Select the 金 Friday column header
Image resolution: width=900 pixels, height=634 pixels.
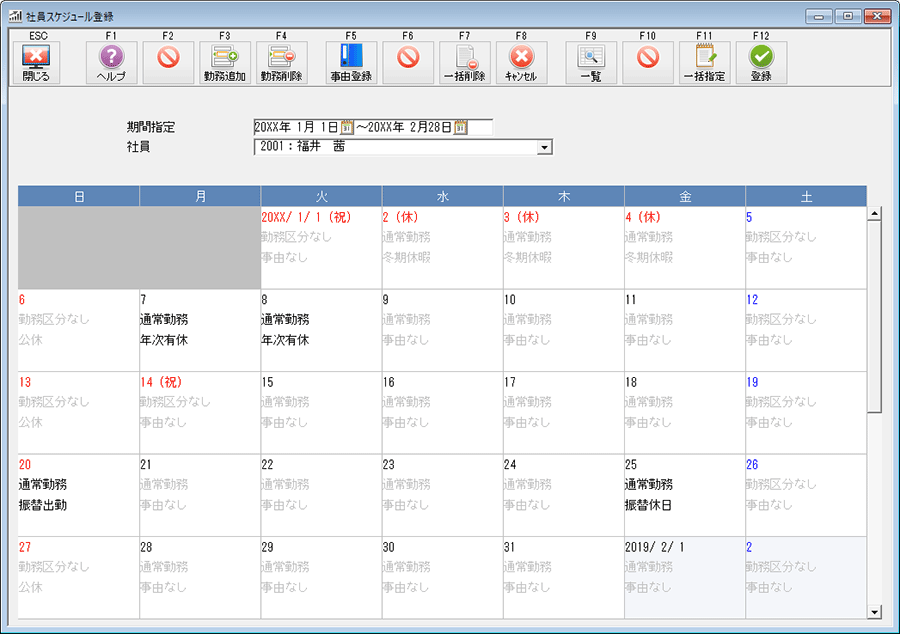[685, 196]
